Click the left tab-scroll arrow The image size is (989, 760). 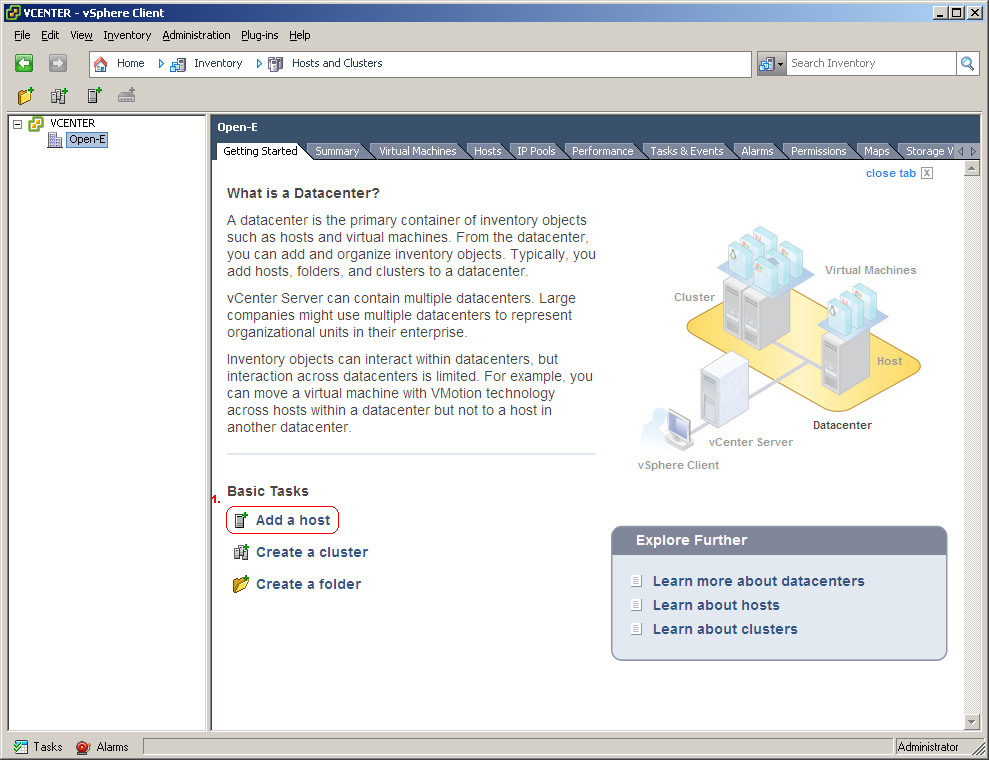(x=961, y=151)
